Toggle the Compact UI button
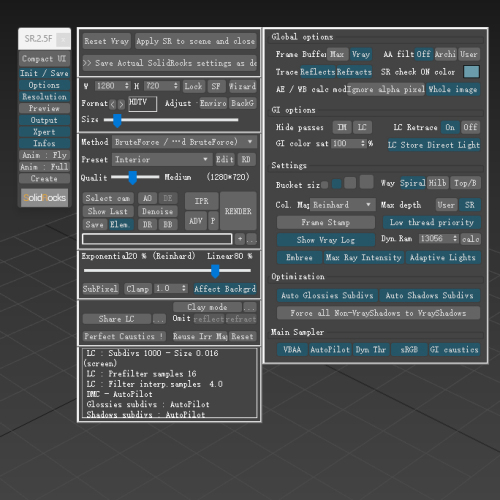The width and height of the screenshot is (500, 500). click(44, 59)
